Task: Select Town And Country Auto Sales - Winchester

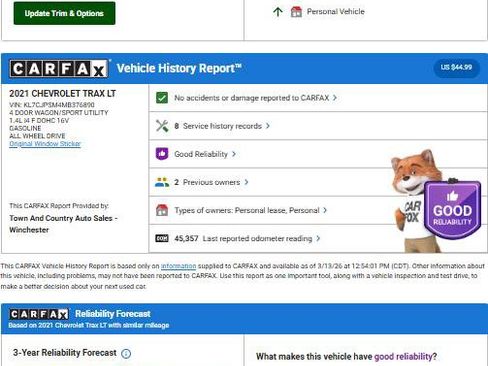Action: coord(63,224)
